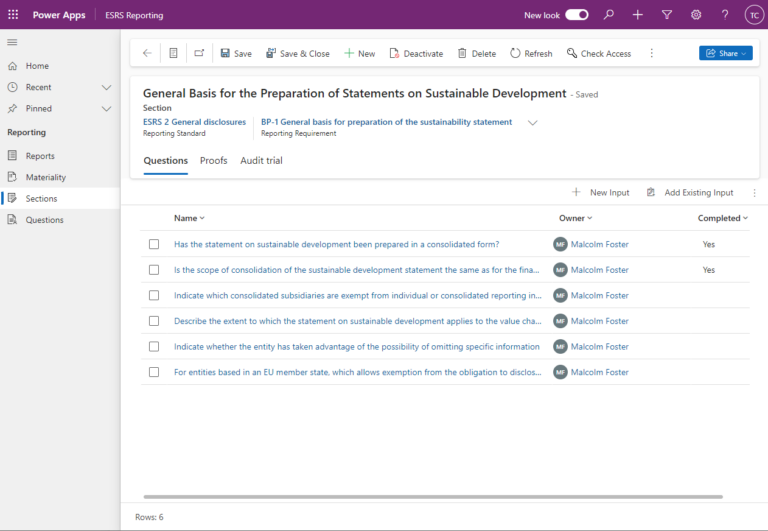Toggle the New look switch

[577, 15]
